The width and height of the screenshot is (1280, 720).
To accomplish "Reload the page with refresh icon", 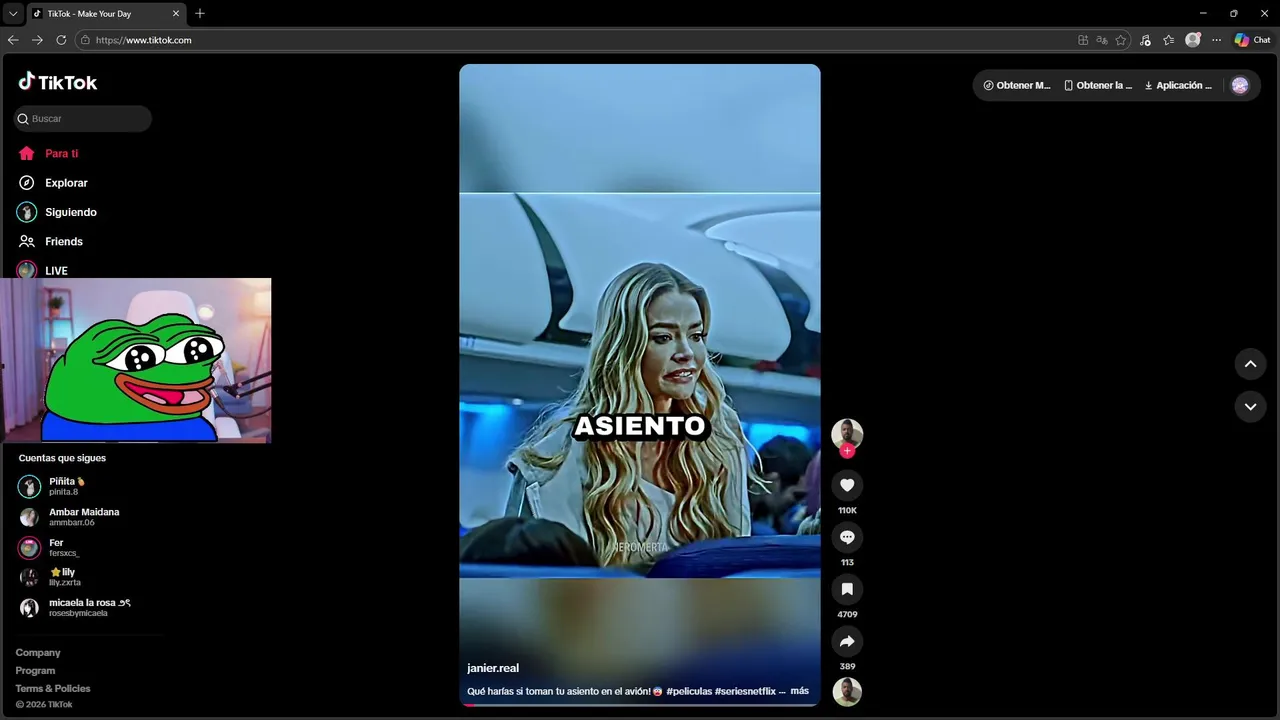I will (x=61, y=40).
